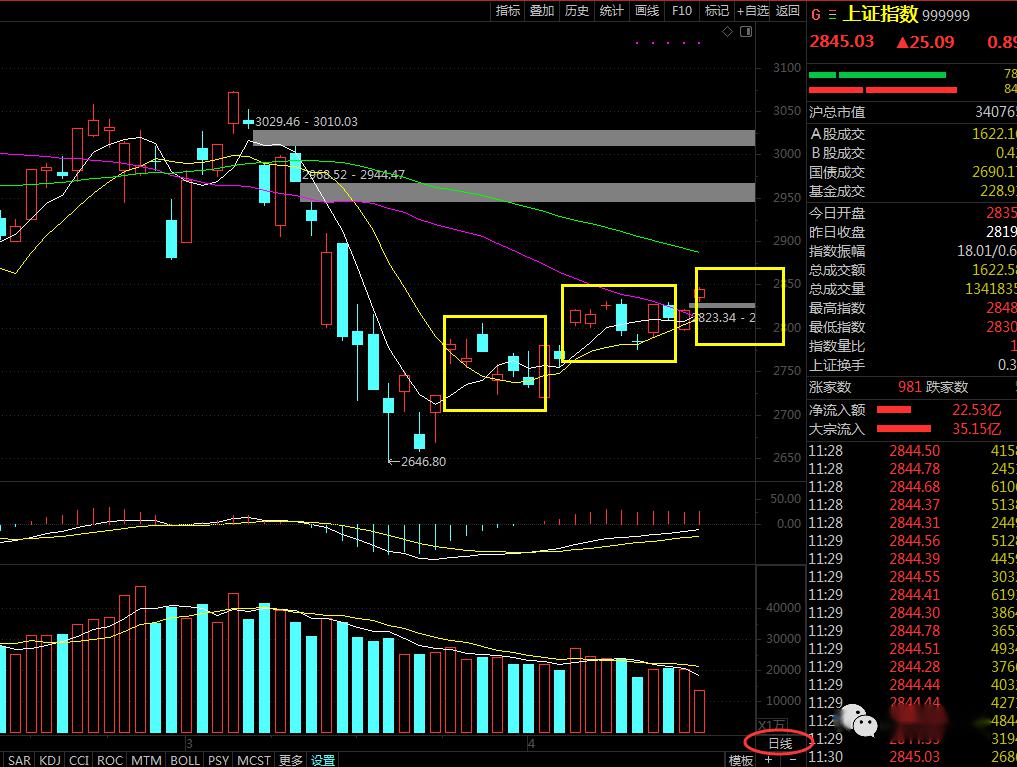Zoom in chart with the plus button
Screen dimensions: 1017x767
[768, 760]
